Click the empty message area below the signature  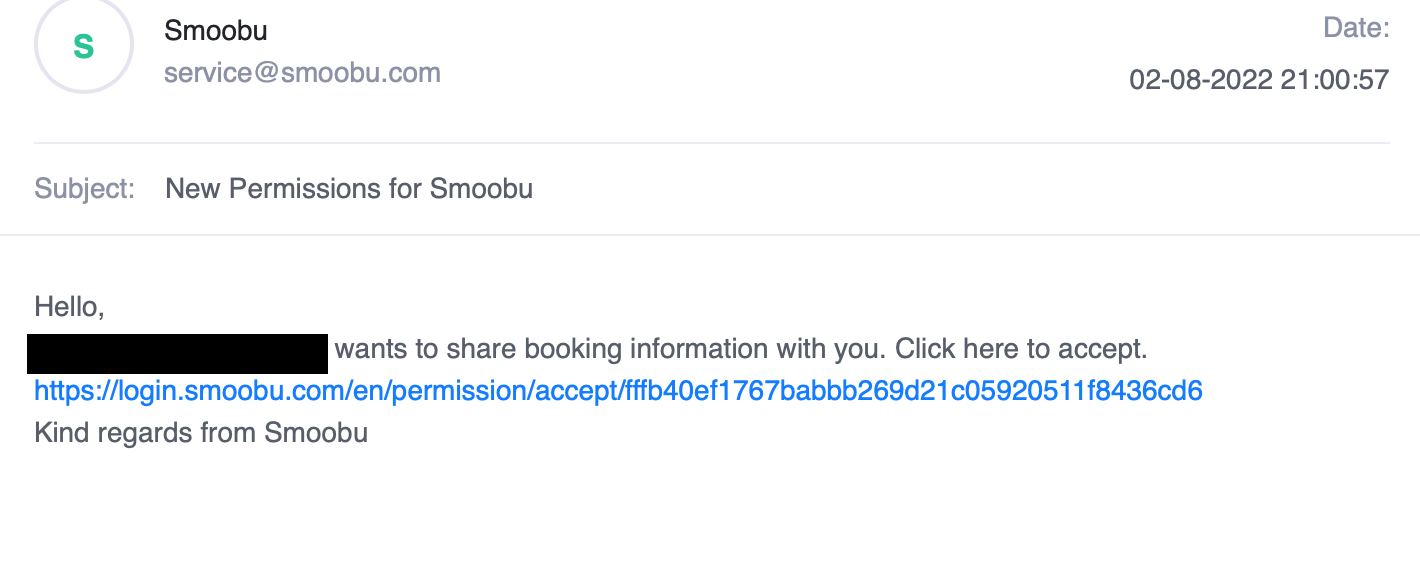click(x=710, y=505)
